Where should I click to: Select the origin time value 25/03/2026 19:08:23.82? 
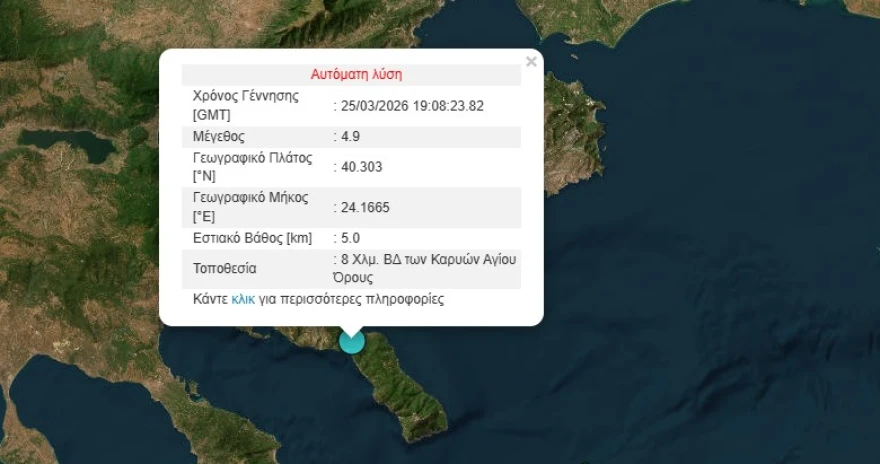tap(411, 105)
